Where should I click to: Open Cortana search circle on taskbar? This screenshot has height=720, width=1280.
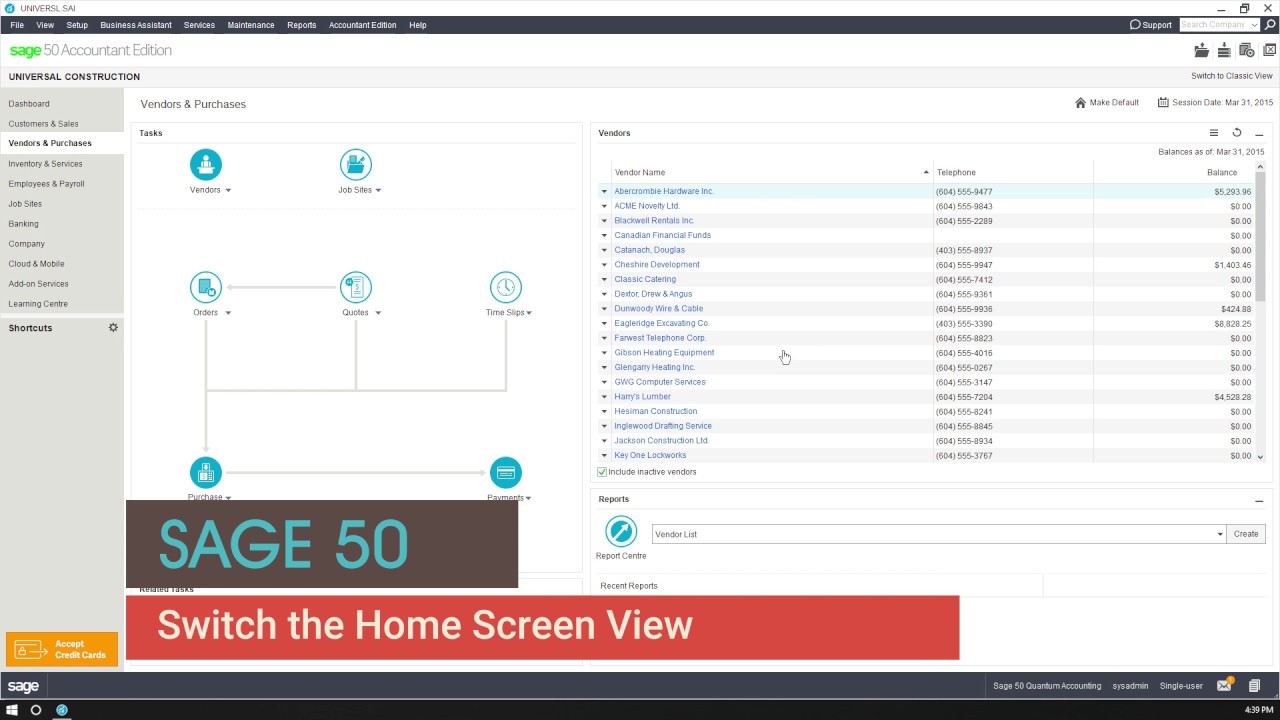pyautogui.click(x=36, y=710)
